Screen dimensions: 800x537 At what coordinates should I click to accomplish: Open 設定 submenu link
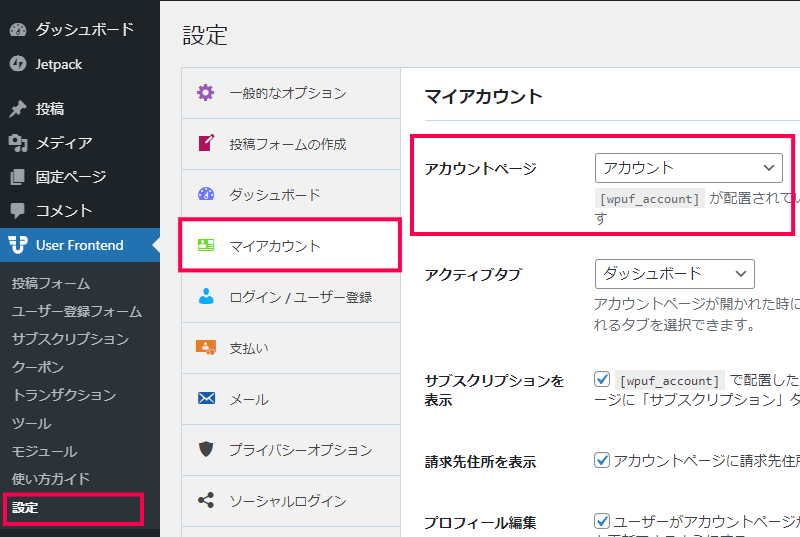pyautogui.click(x=25, y=508)
